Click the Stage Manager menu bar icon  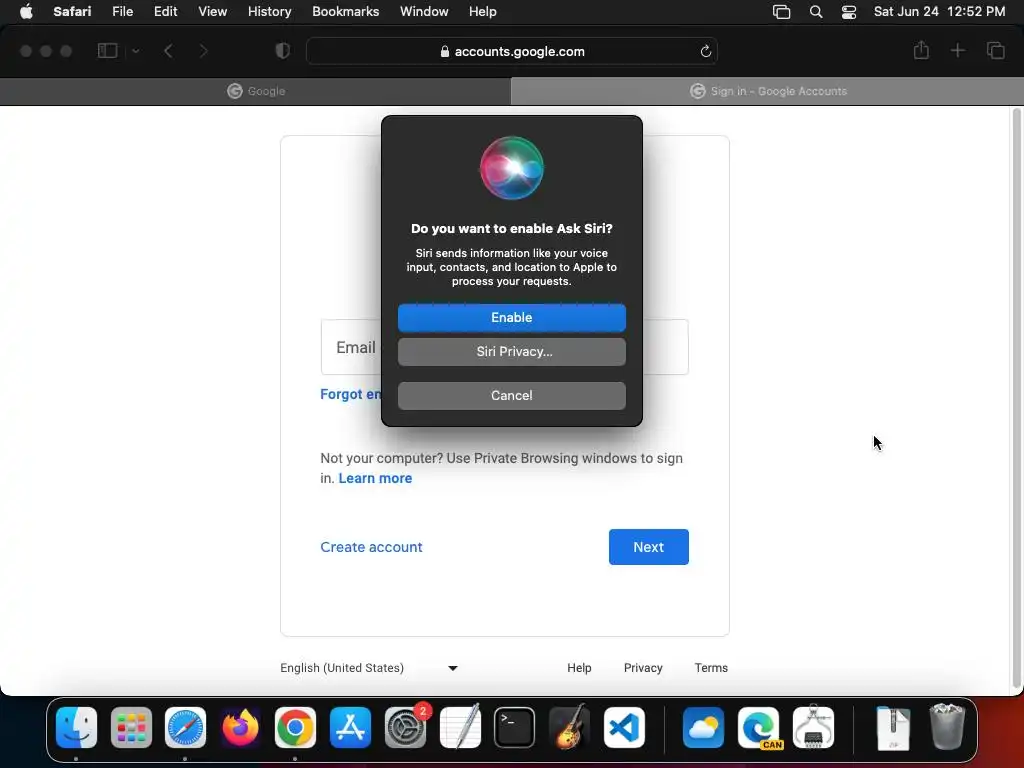pos(781,12)
